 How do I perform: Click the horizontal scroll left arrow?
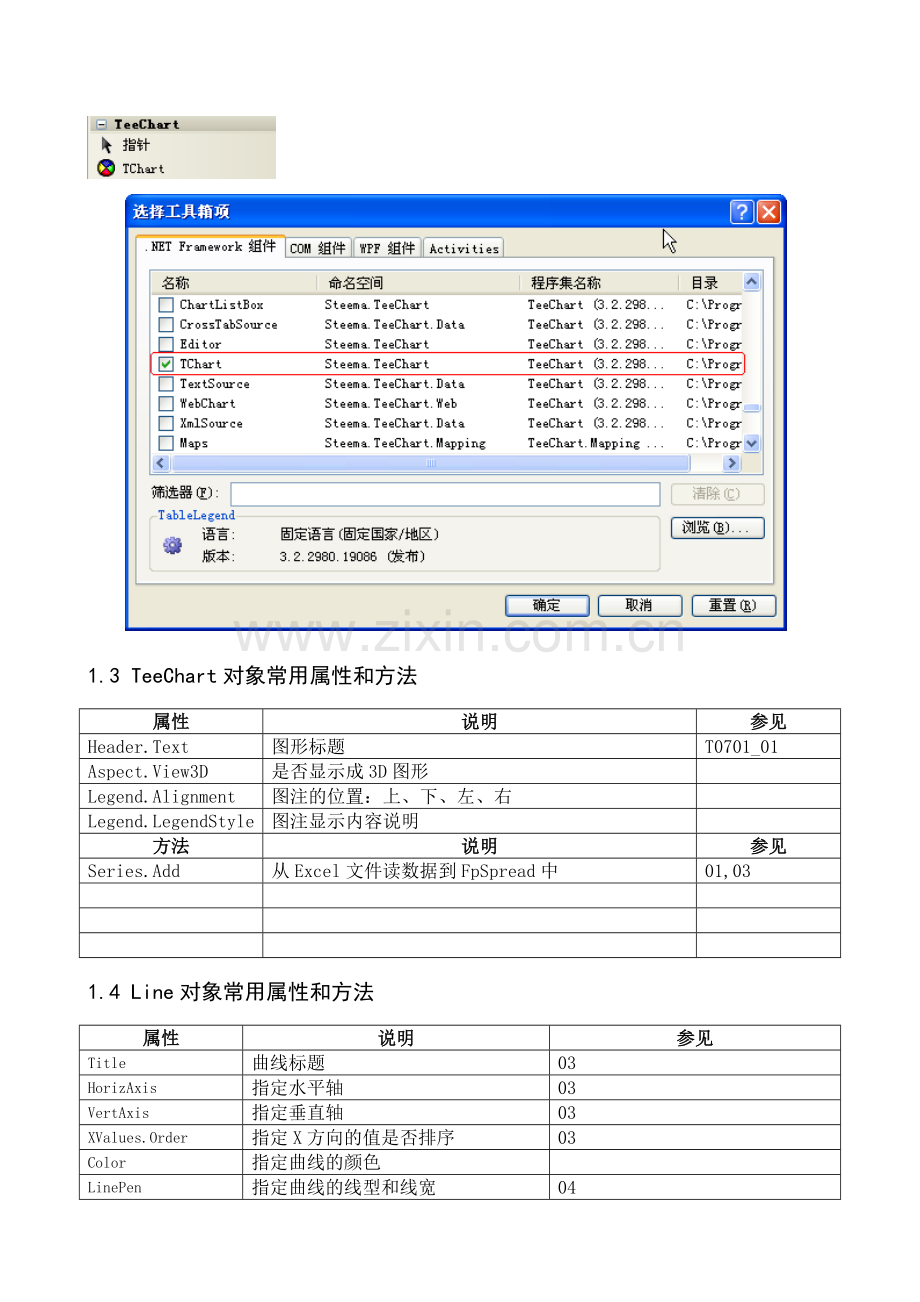click(160, 463)
